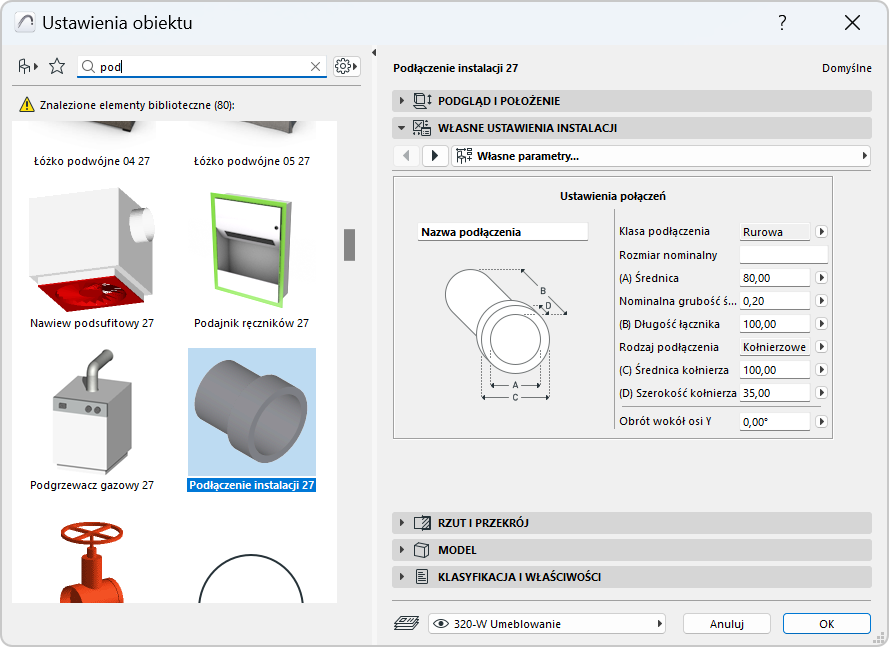The height and width of the screenshot is (647, 889).
Task: Open search settings gear menu
Action: click(346, 67)
